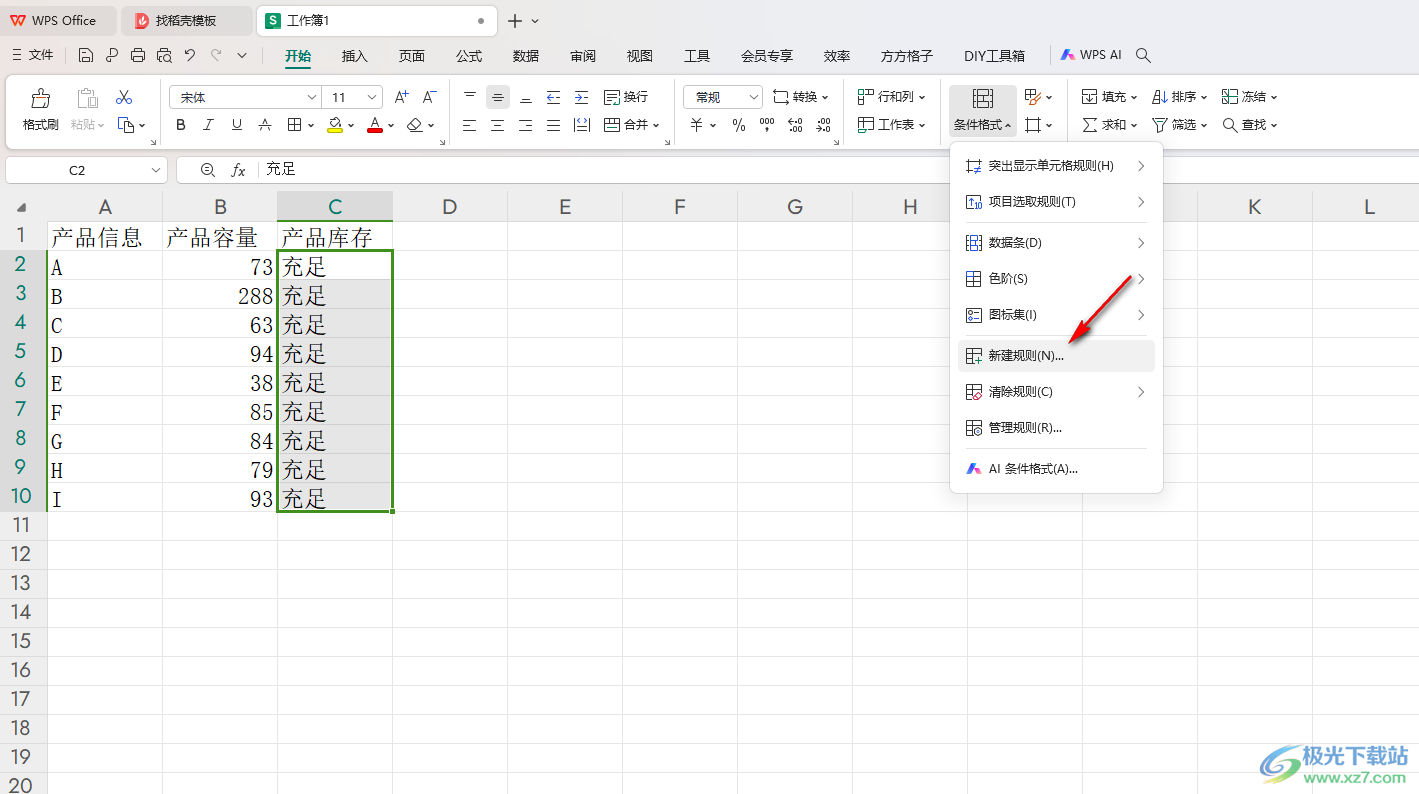The height and width of the screenshot is (794, 1419).
Task: Select column D header
Action: [x=450, y=207]
